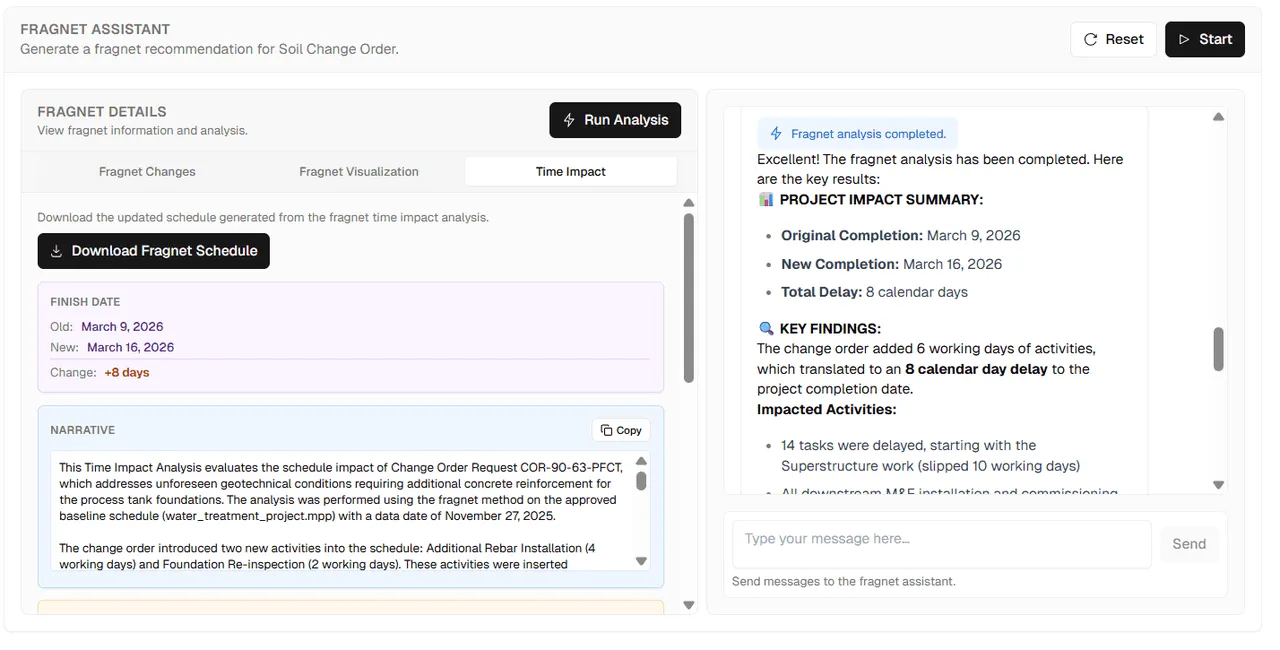Open the Fragnet Visualization tab
The height and width of the screenshot is (650, 1280).
(x=359, y=171)
